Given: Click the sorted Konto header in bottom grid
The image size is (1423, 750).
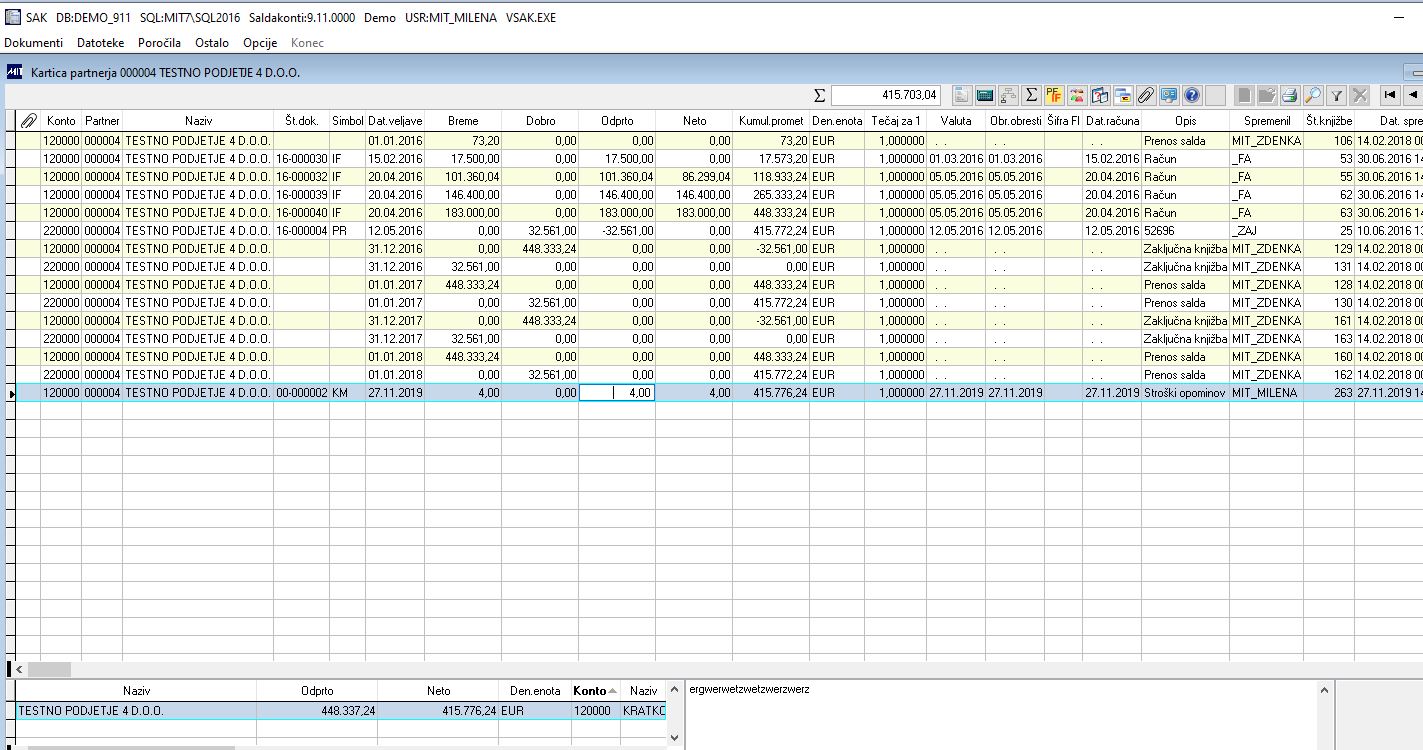Looking at the screenshot, I should click(595, 691).
